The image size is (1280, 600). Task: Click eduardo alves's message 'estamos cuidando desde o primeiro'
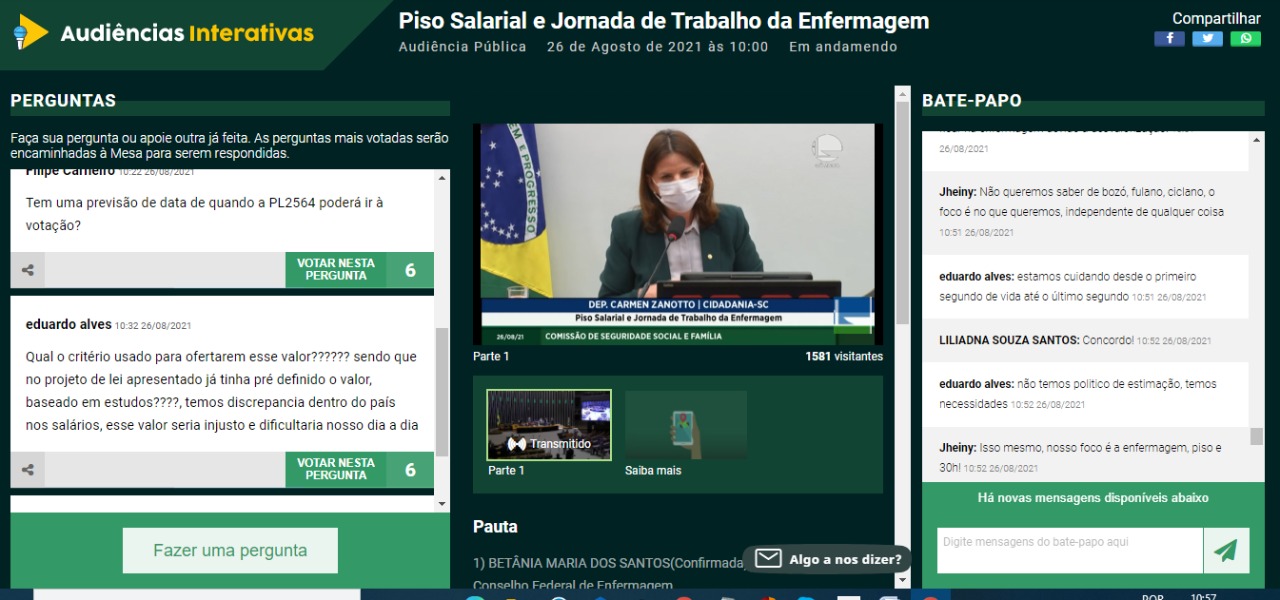pyautogui.click(x=1085, y=286)
